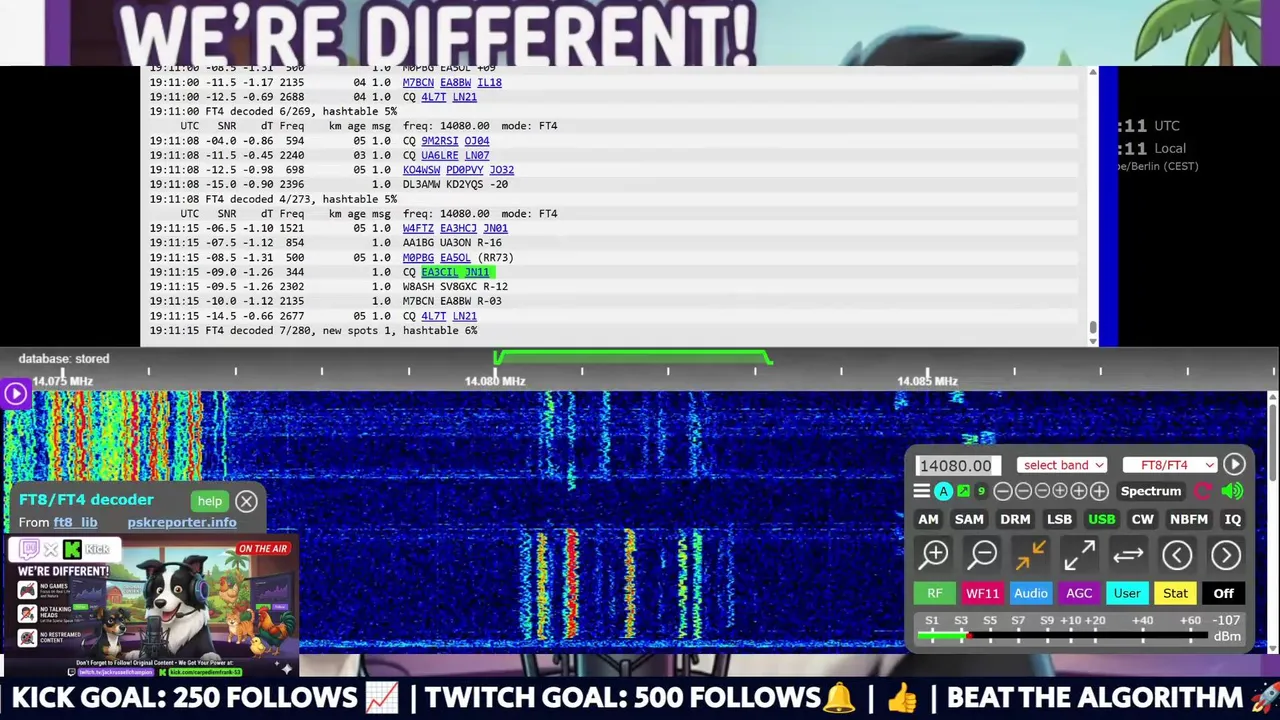Click the rightmost and largest plus frequency step circle
Screen dimensions: 1280x720
click(1099, 491)
